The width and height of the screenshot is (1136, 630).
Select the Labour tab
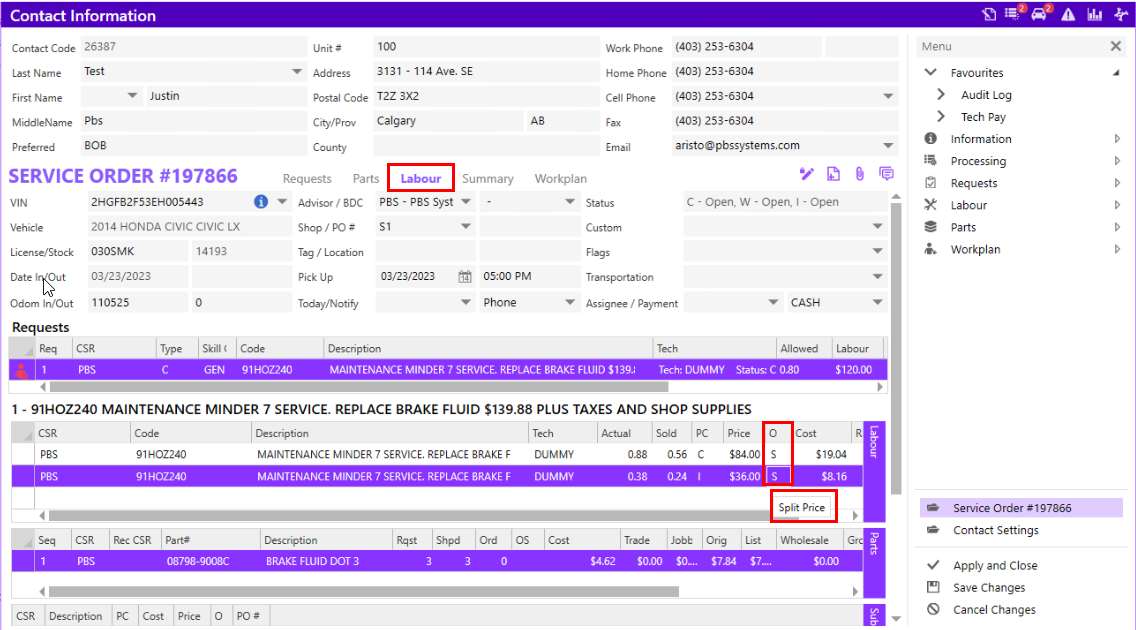421,178
